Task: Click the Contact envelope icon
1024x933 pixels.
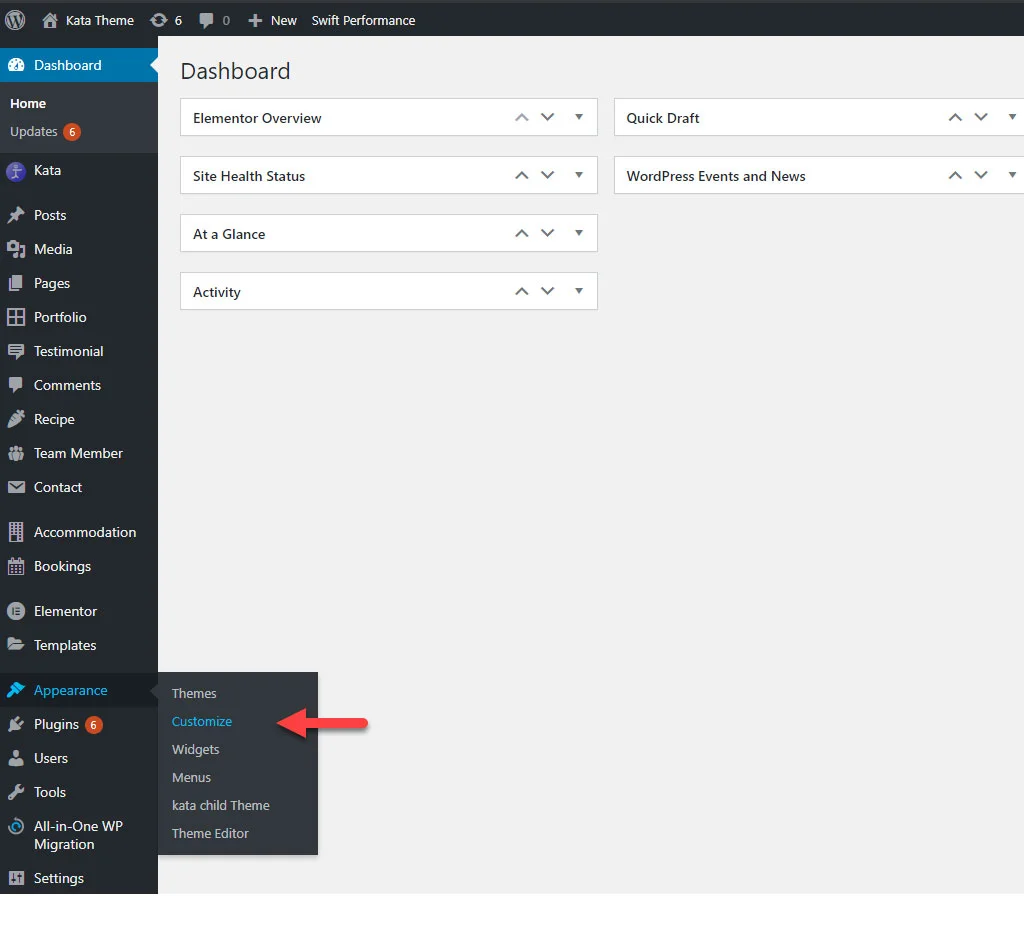Action: [x=16, y=487]
